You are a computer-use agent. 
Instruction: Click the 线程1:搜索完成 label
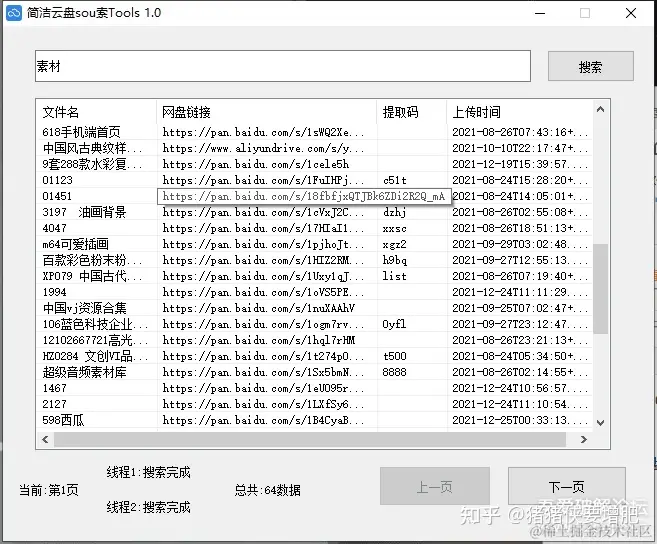pyautogui.click(x=148, y=472)
